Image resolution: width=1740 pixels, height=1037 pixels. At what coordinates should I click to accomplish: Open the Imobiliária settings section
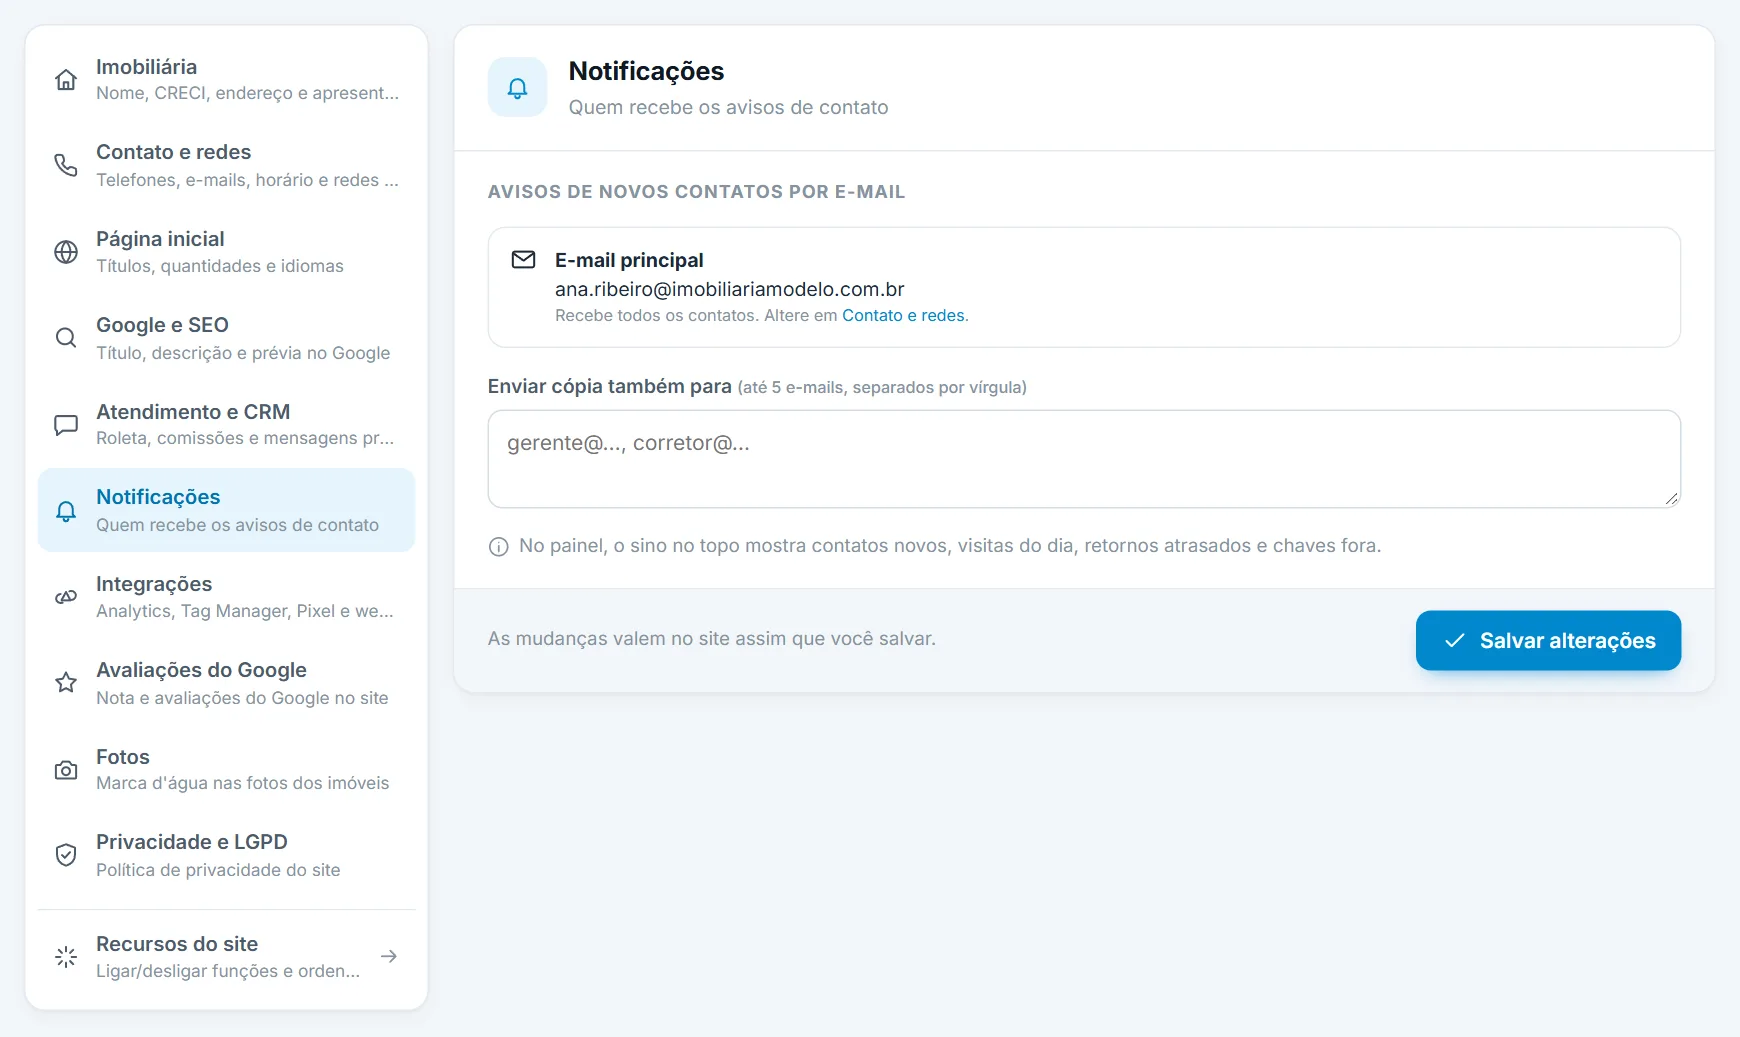pos(226,79)
